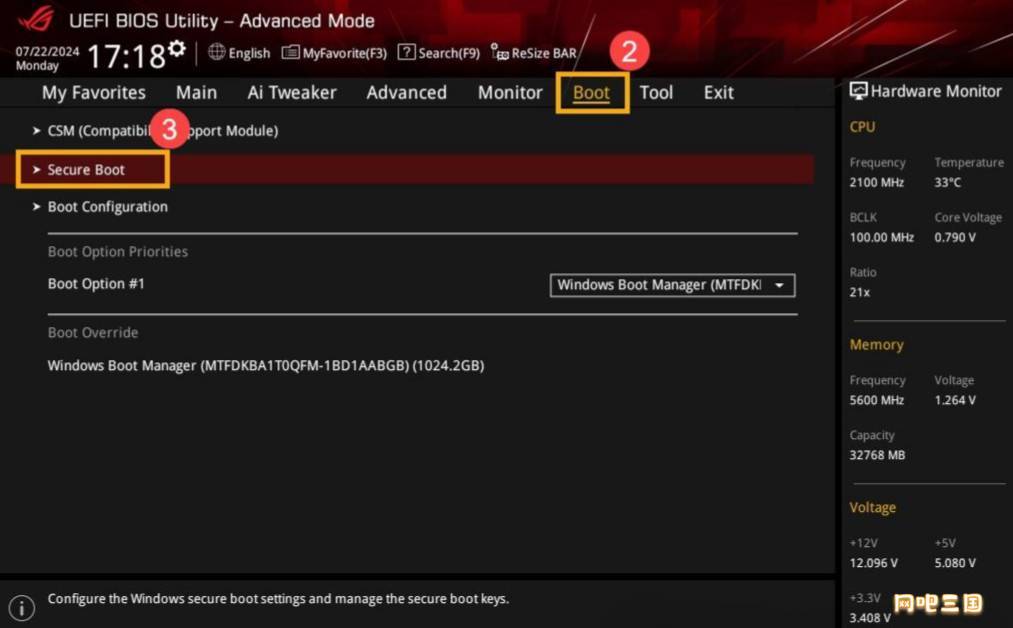Click the ReSize BAR icon
This screenshot has width=1013, height=628.
(x=499, y=53)
